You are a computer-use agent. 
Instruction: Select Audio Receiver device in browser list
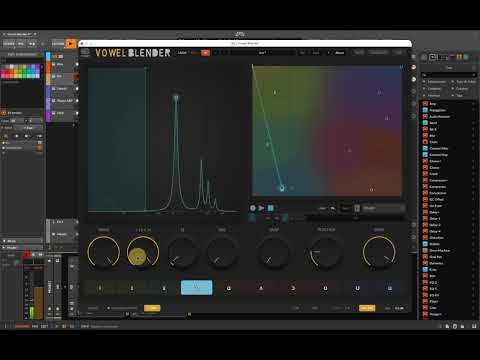(448, 116)
